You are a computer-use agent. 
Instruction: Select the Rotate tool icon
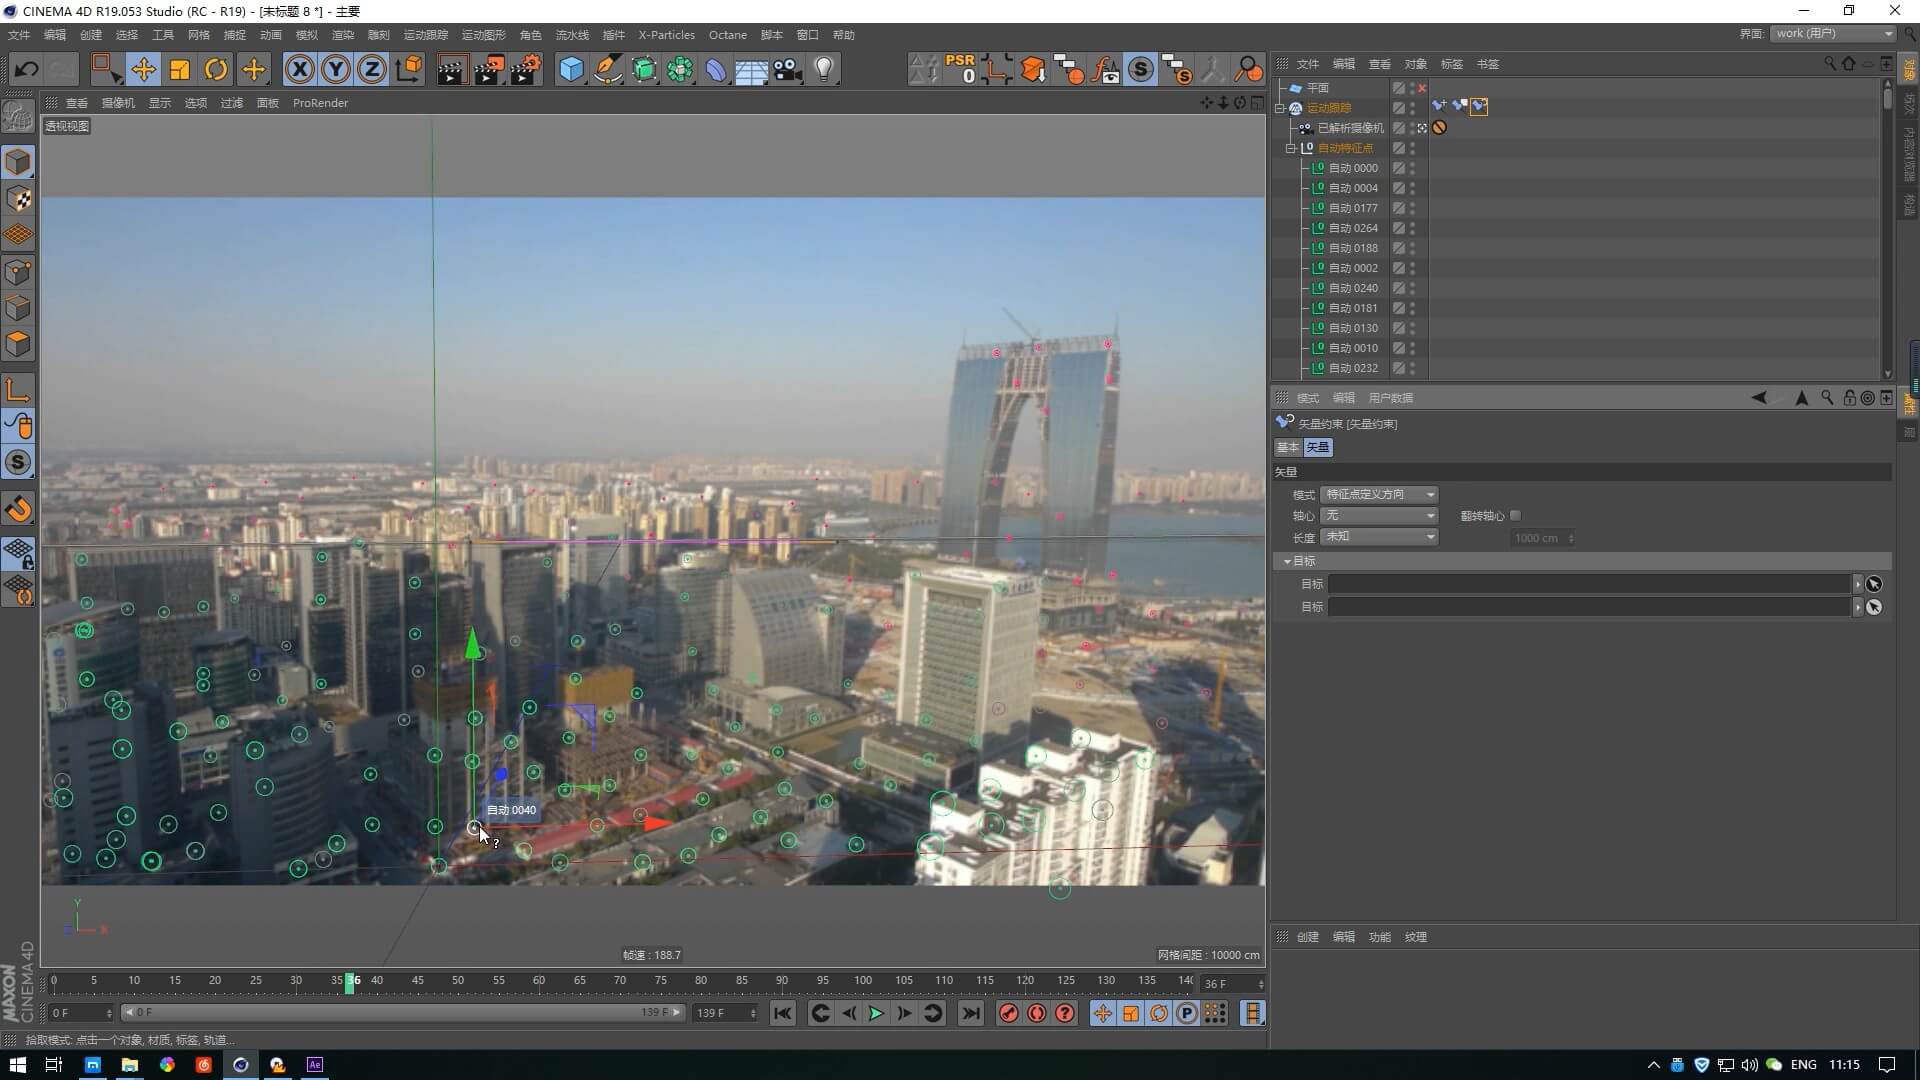pyautogui.click(x=216, y=69)
